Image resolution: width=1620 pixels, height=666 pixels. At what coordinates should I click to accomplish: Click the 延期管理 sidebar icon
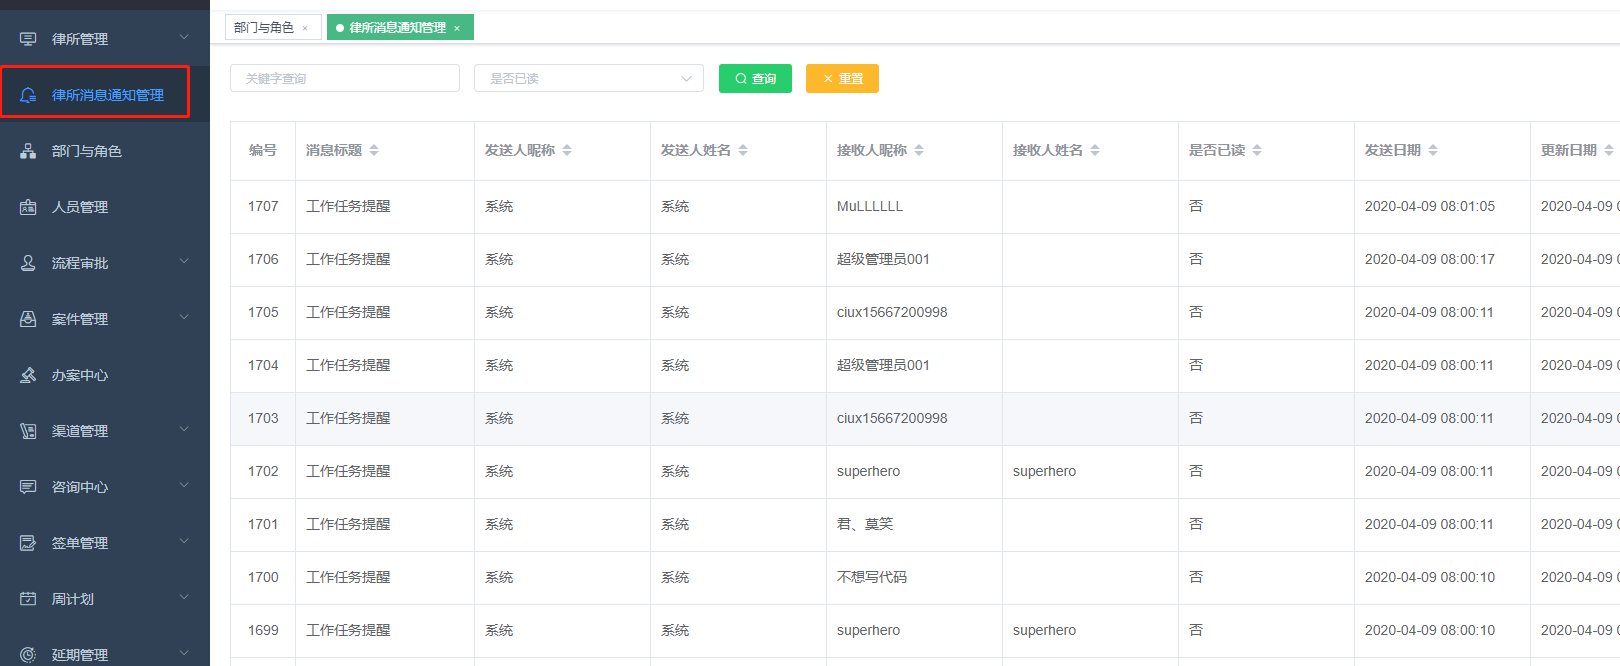[28, 655]
